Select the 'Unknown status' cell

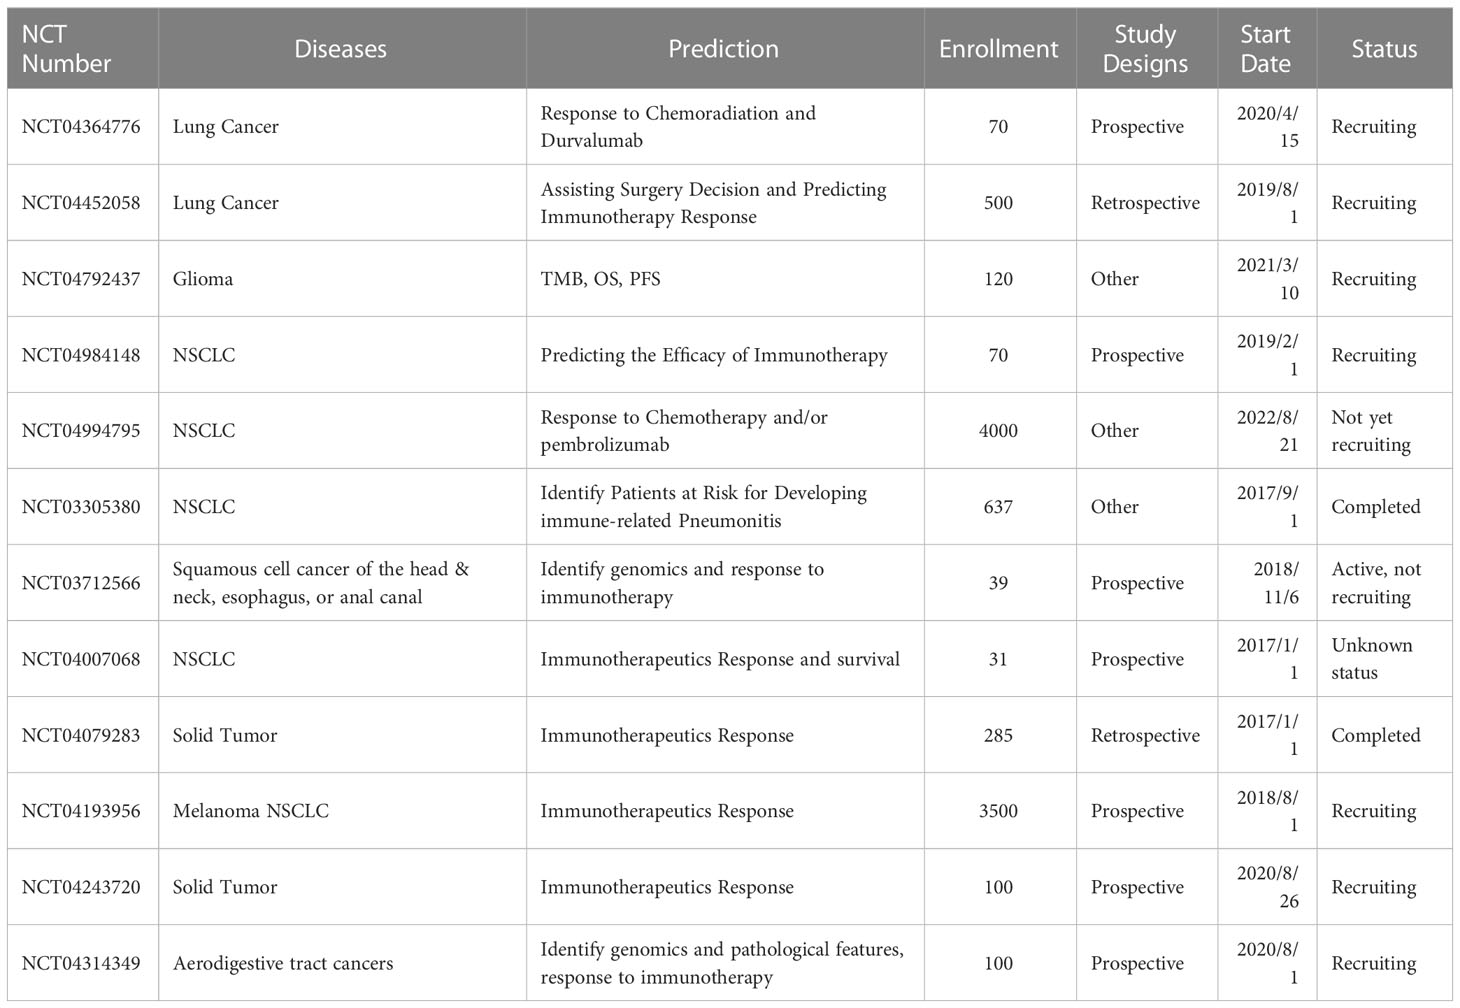[1372, 659]
